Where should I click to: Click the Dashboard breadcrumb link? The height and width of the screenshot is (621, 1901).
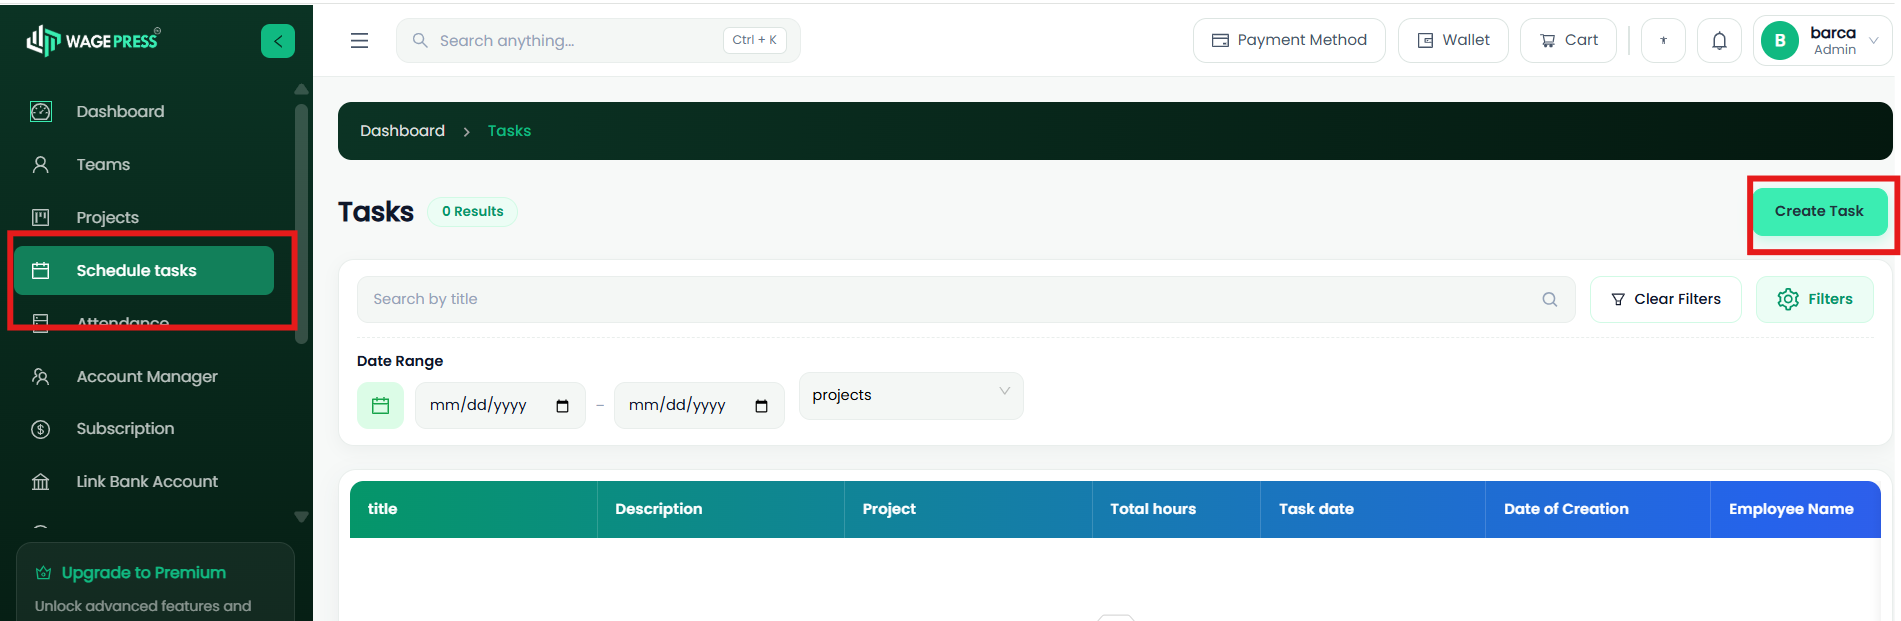tap(402, 131)
